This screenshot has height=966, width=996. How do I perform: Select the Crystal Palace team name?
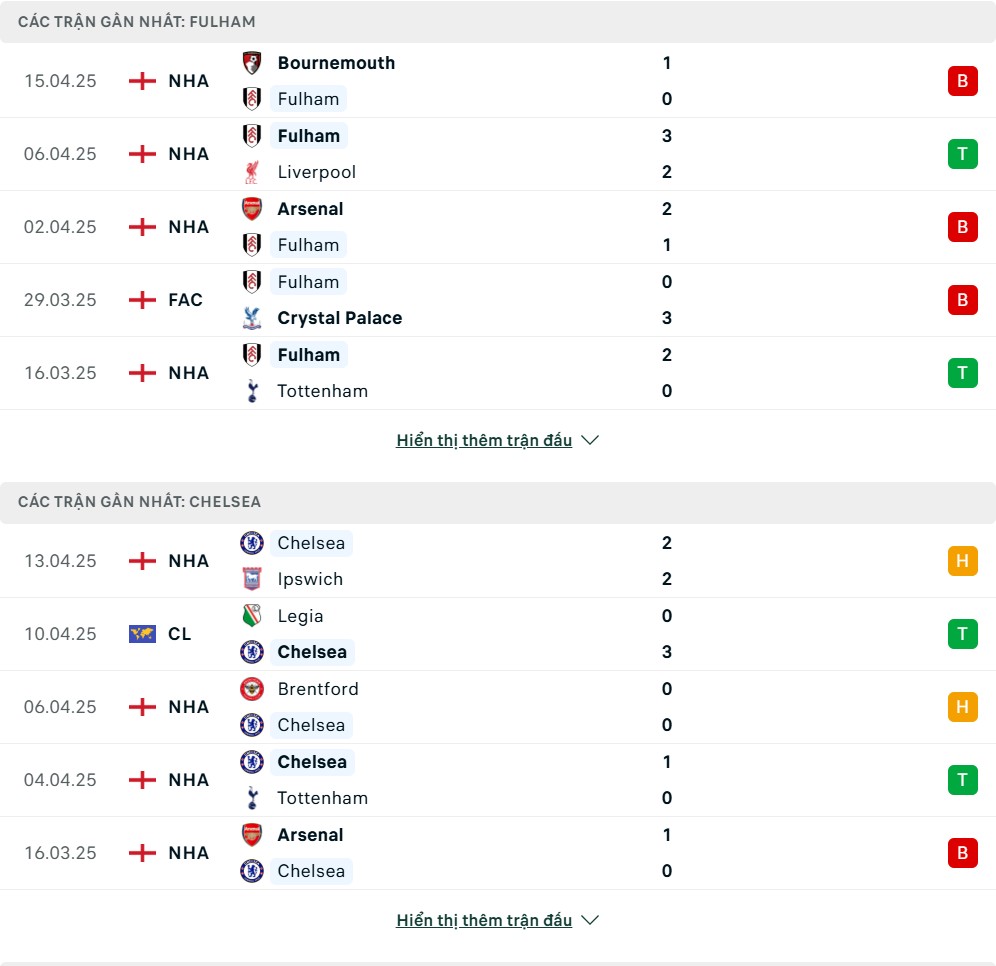(340, 318)
